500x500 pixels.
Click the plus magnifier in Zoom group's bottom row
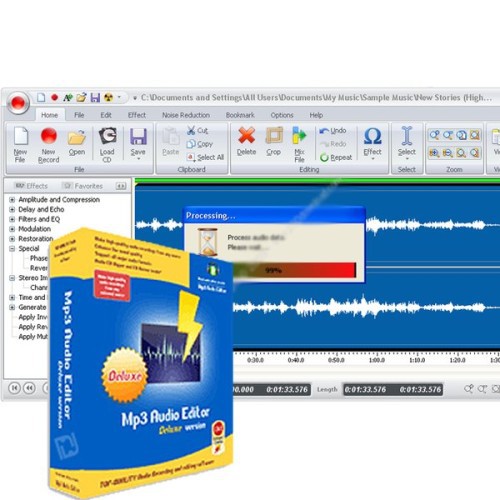(x=434, y=153)
